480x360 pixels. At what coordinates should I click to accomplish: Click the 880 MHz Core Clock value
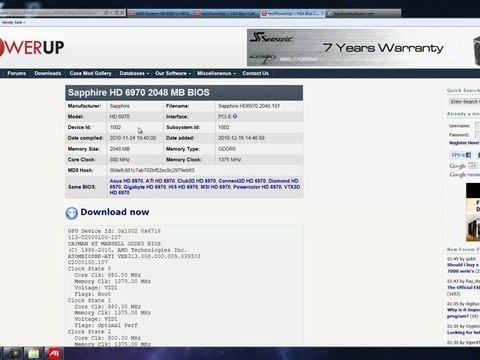pyautogui.click(x=119, y=160)
